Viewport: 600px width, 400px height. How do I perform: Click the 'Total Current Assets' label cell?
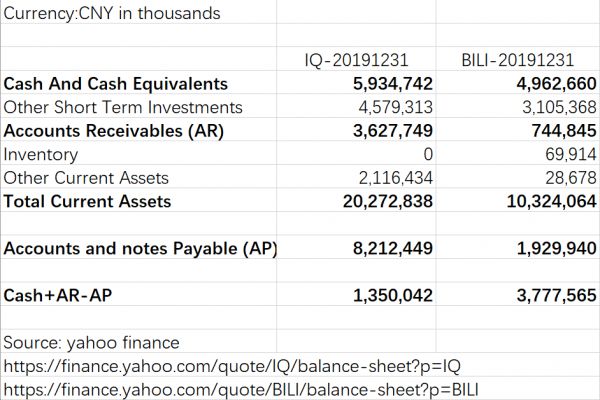click(x=88, y=201)
